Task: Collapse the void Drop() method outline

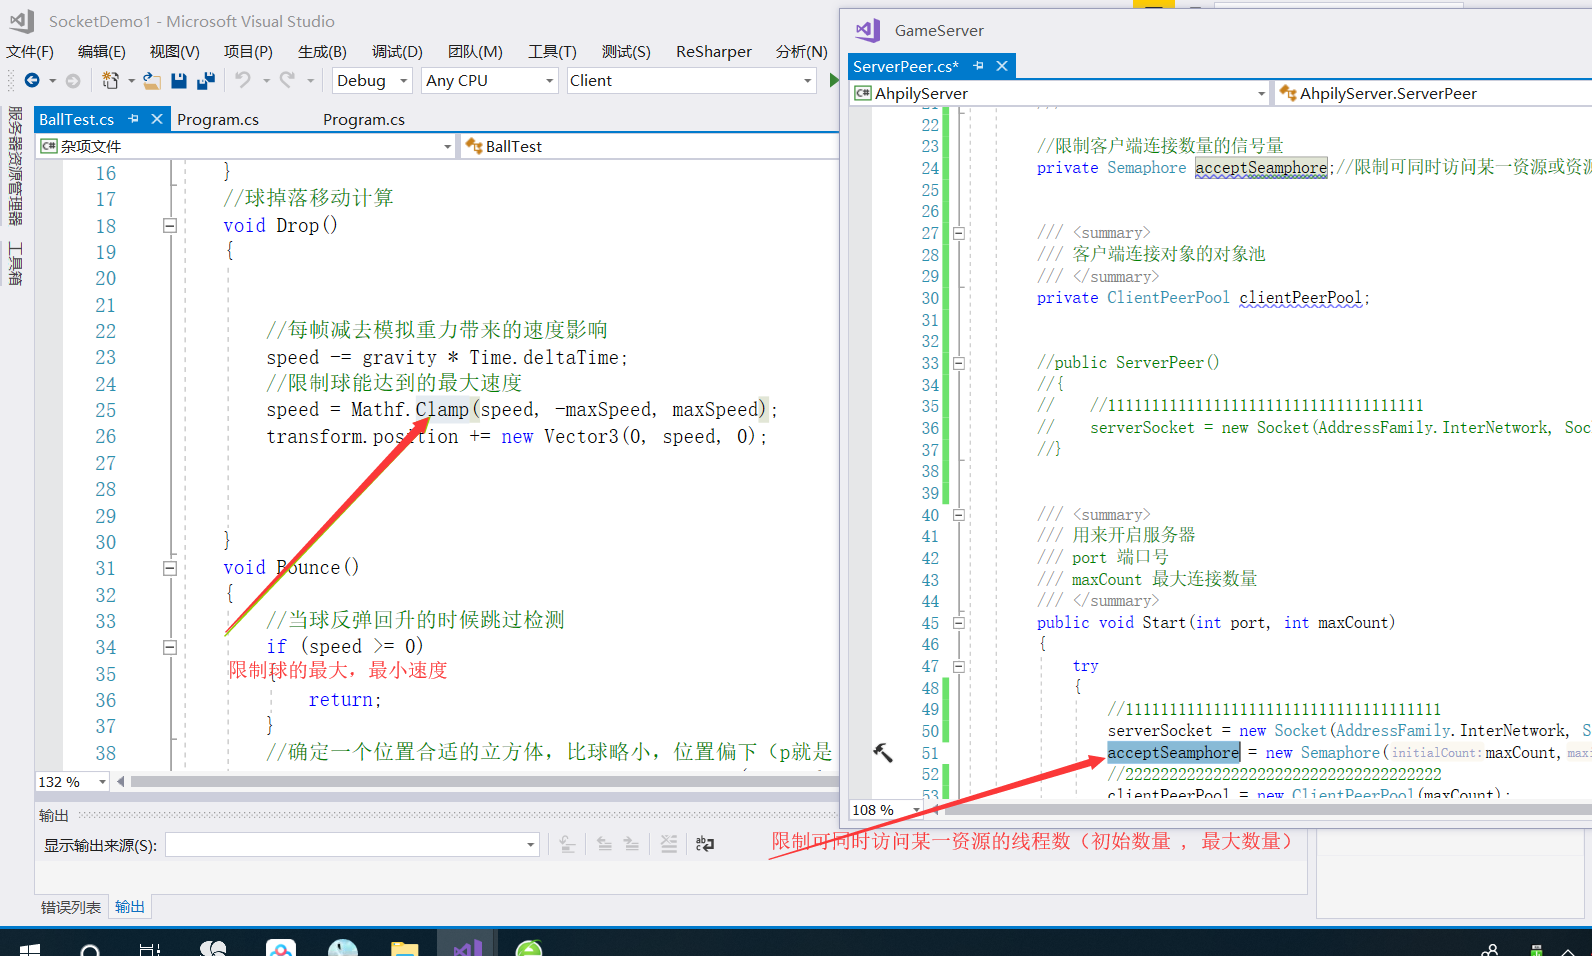Action: click(x=170, y=226)
